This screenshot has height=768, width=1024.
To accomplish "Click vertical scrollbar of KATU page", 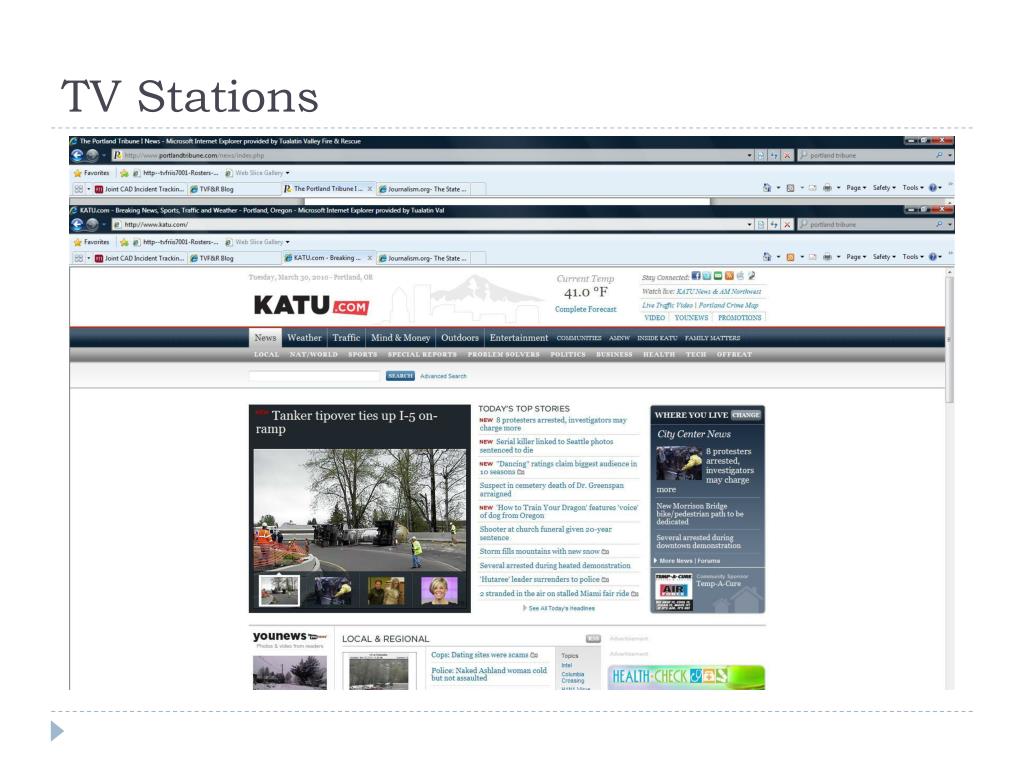I will pyautogui.click(x=950, y=340).
